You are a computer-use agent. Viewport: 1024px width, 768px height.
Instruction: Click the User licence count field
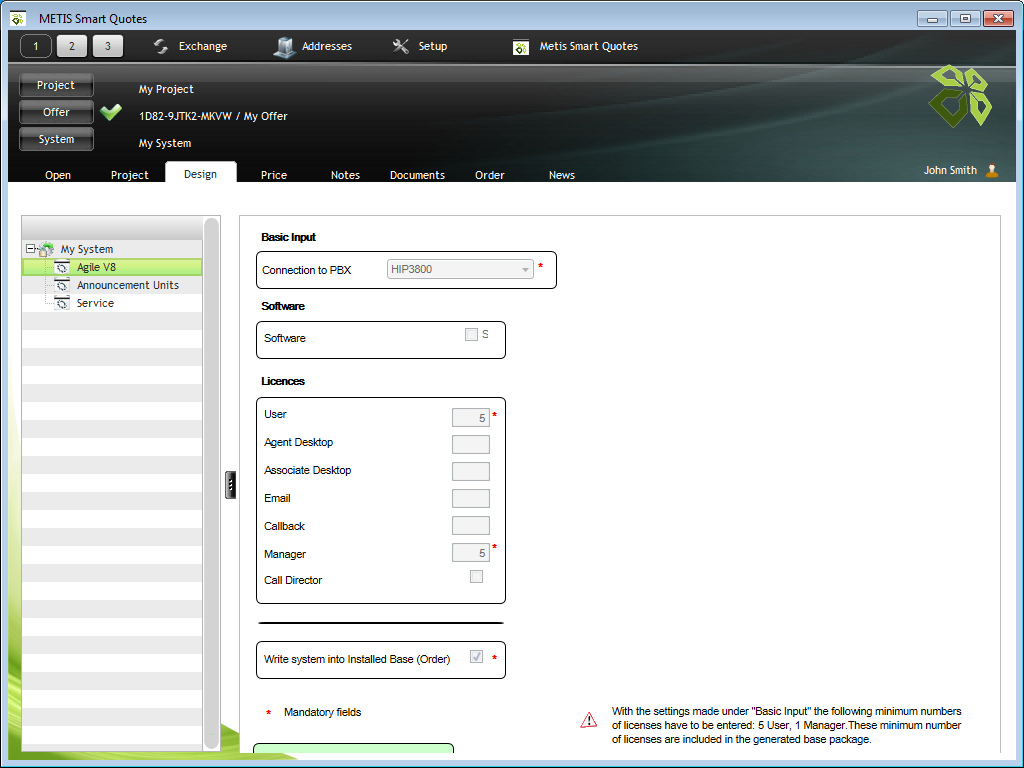tap(471, 417)
